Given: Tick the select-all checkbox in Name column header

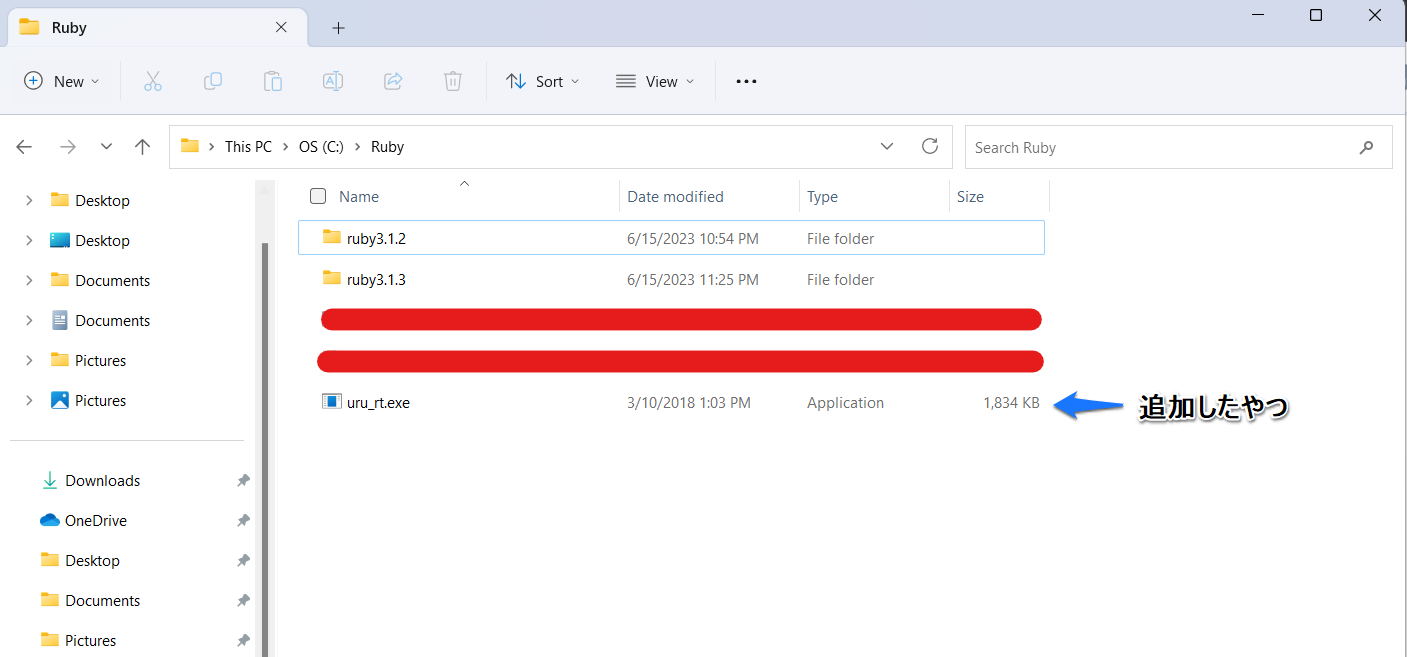Looking at the screenshot, I should pyautogui.click(x=318, y=196).
